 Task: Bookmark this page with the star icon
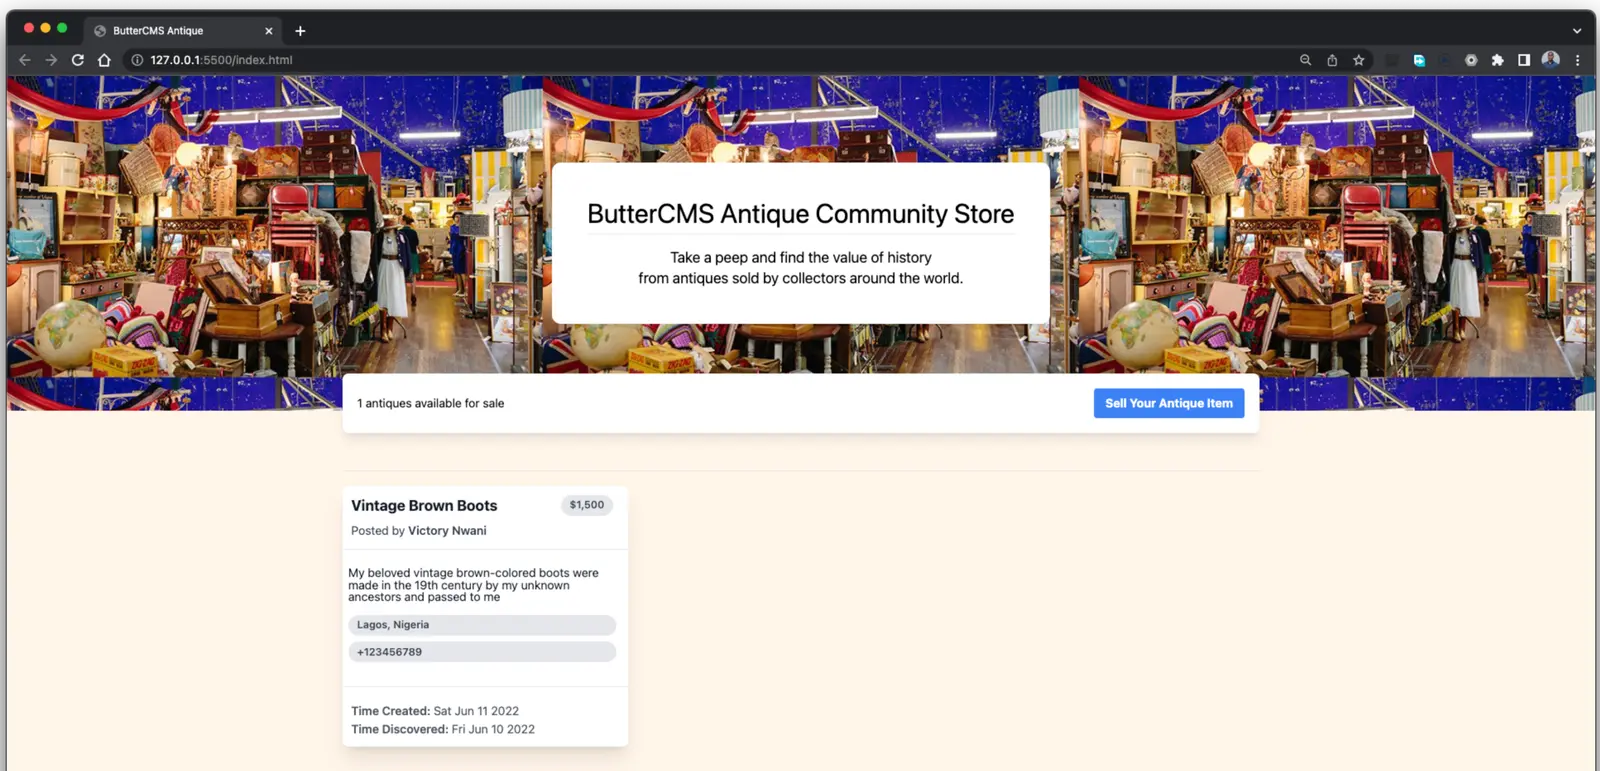pos(1359,60)
